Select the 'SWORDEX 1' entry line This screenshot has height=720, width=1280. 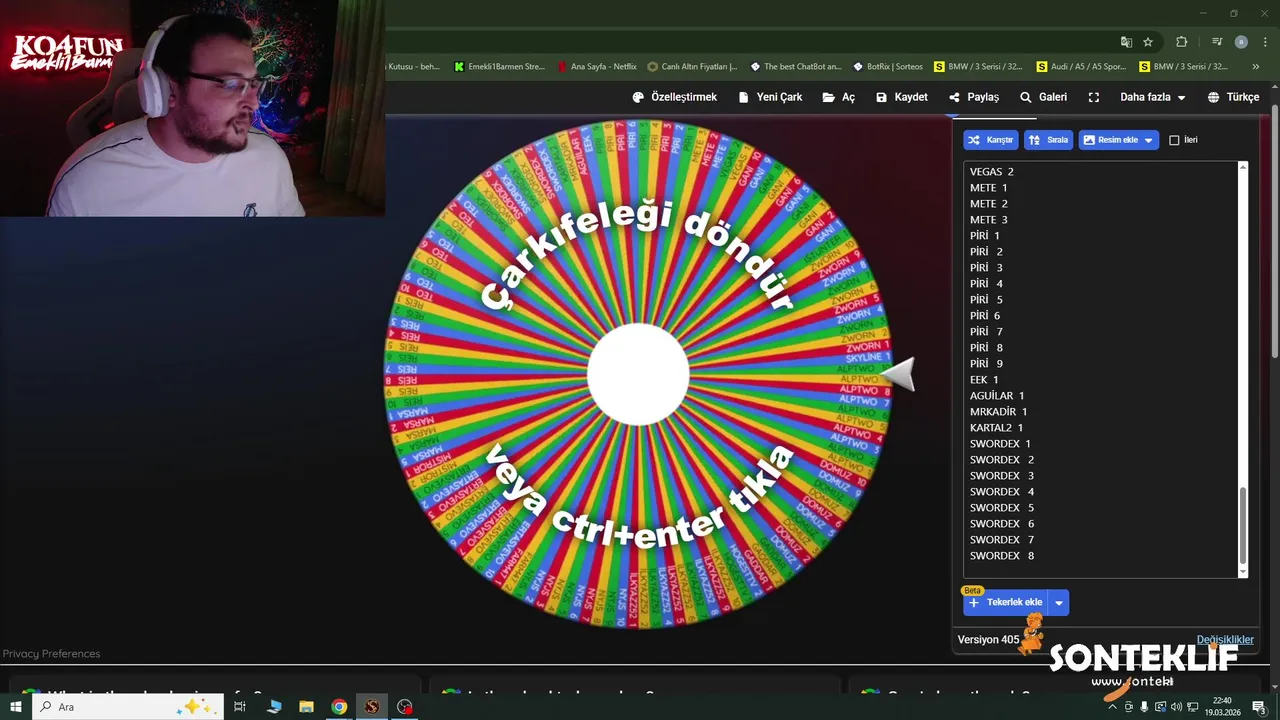pyautogui.click(x=1000, y=444)
